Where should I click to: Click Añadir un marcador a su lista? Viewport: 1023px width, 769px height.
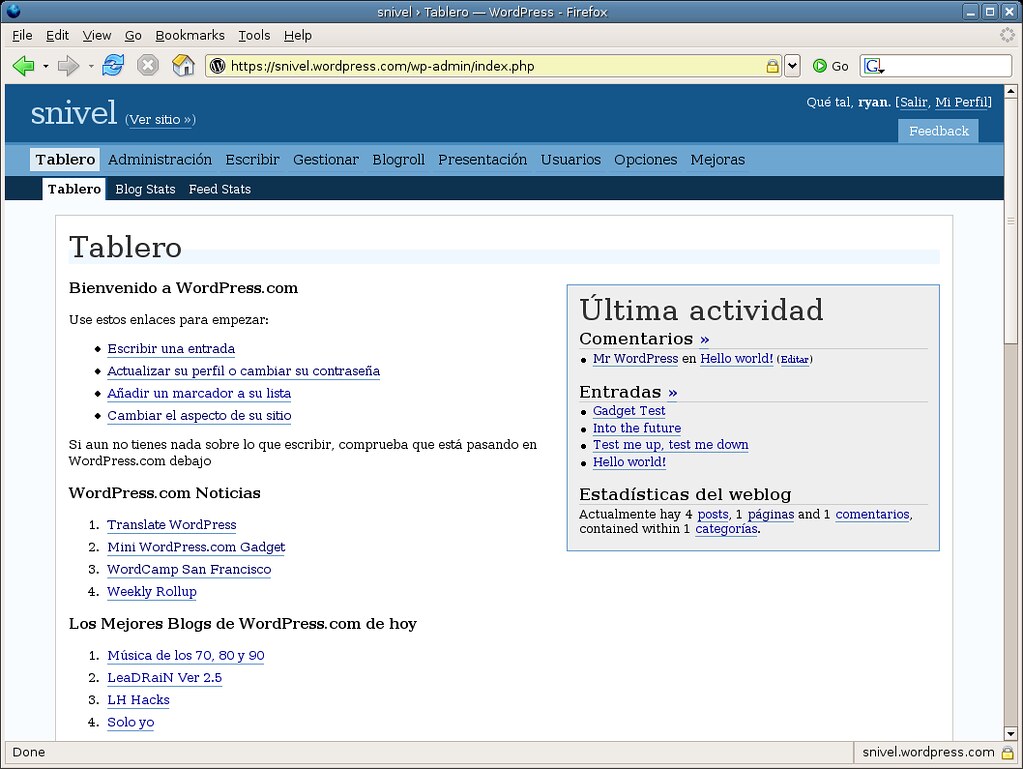pyautogui.click(x=199, y=393)
